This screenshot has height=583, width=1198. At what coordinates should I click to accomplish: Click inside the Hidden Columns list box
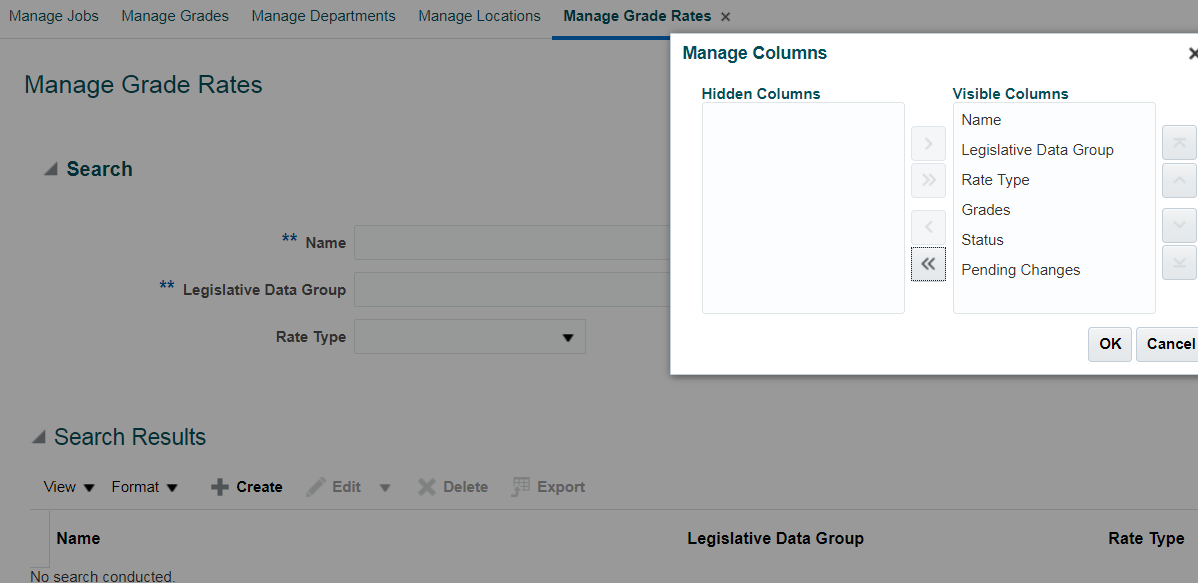point(803,208)
